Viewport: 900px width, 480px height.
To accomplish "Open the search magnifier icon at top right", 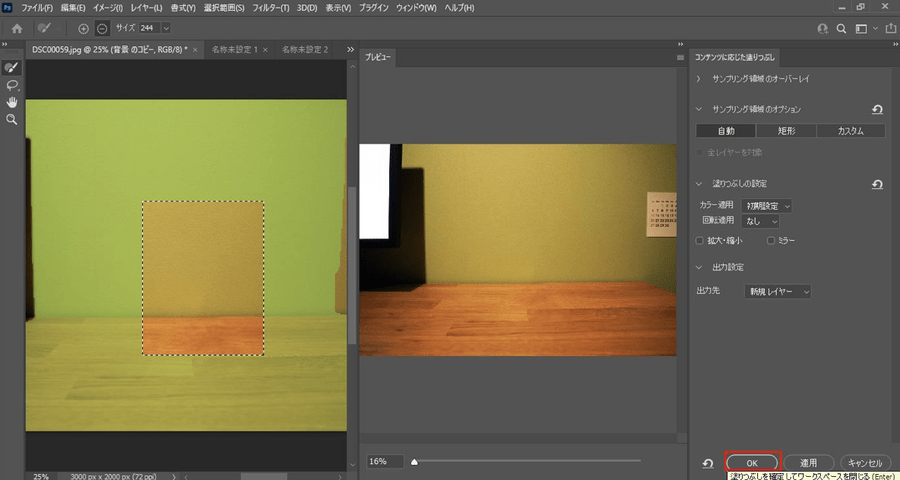I will (x=842, y=29).
